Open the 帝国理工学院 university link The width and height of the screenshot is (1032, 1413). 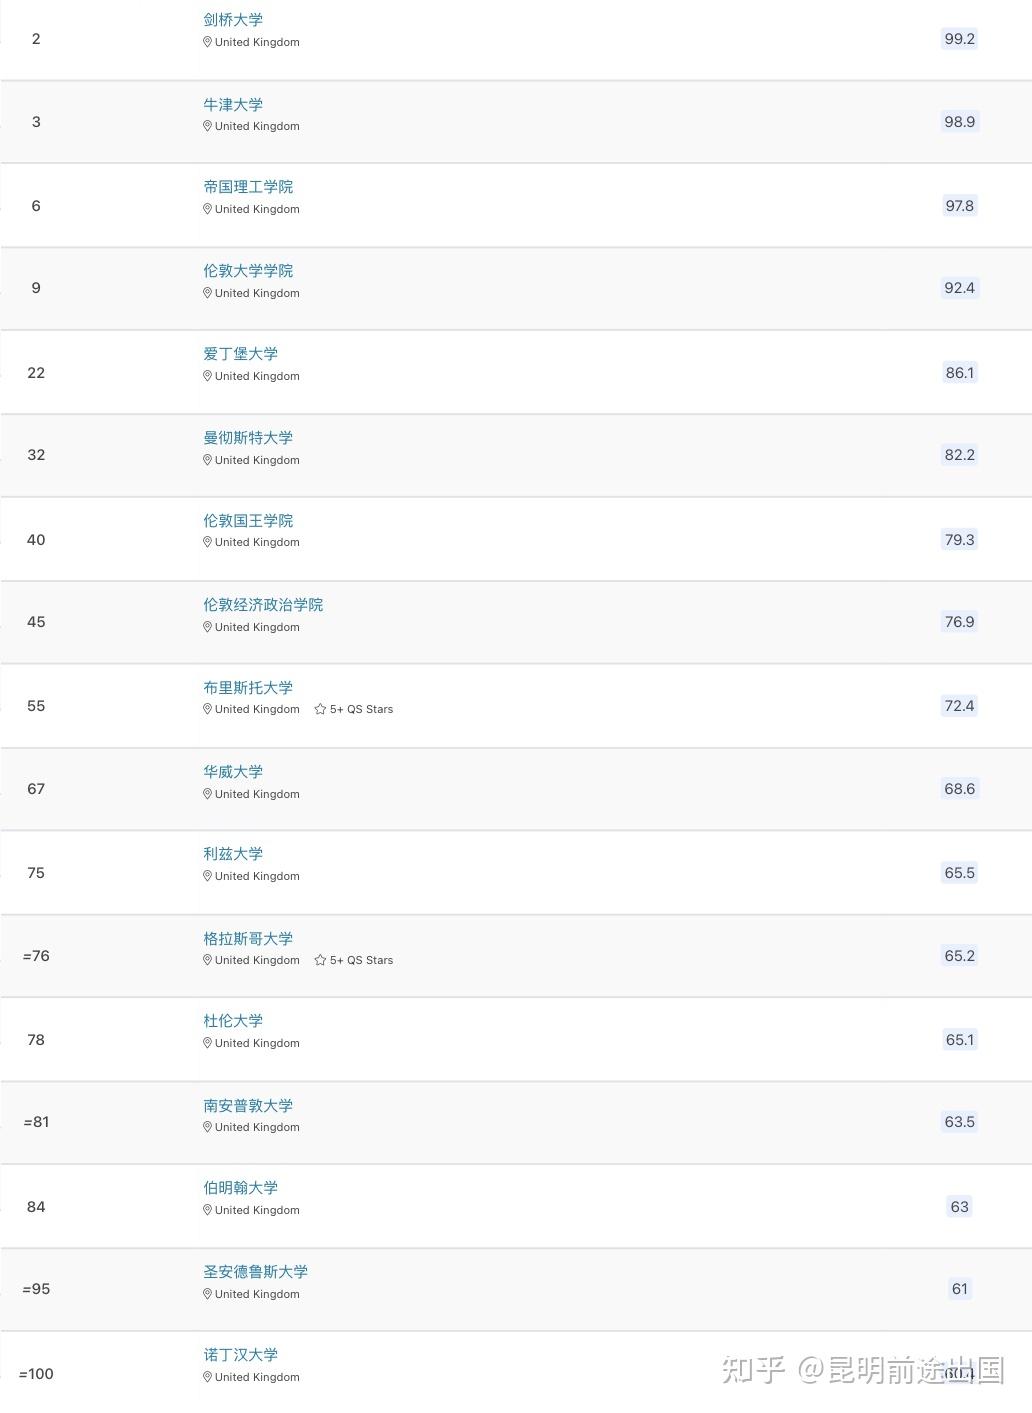tap(248, 187)
